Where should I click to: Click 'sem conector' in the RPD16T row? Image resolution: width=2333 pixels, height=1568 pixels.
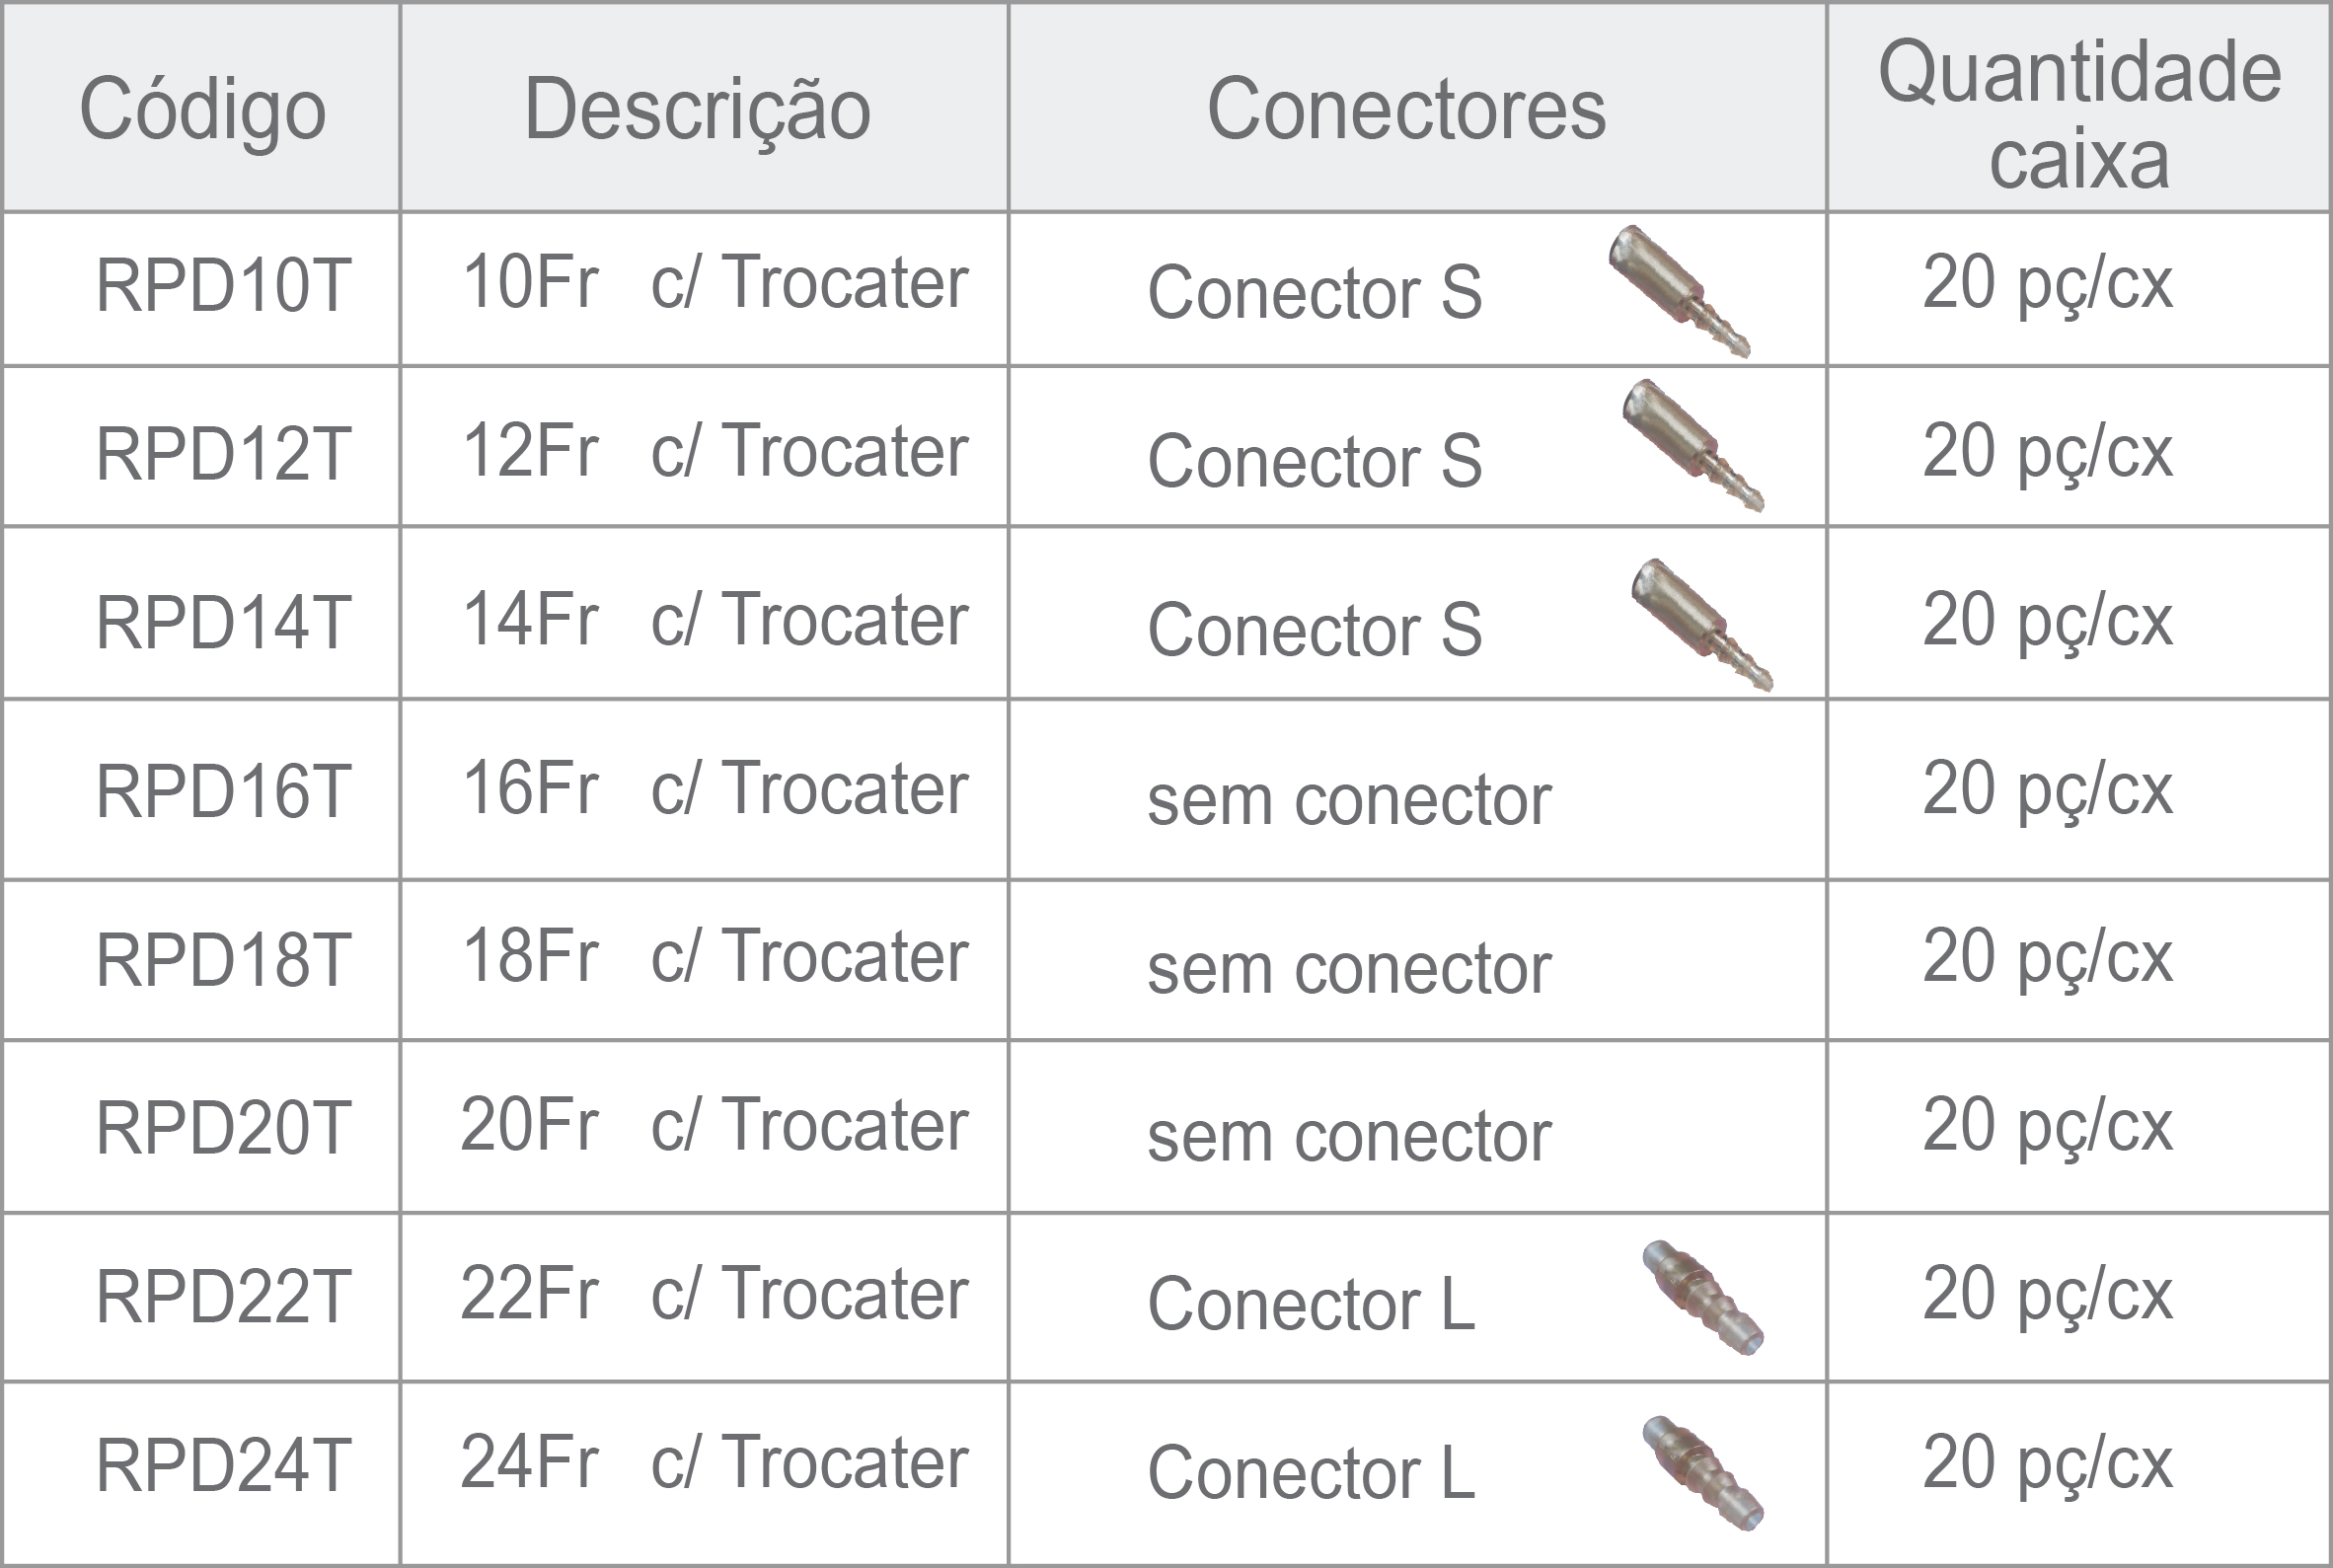[x=1349, y=801]
